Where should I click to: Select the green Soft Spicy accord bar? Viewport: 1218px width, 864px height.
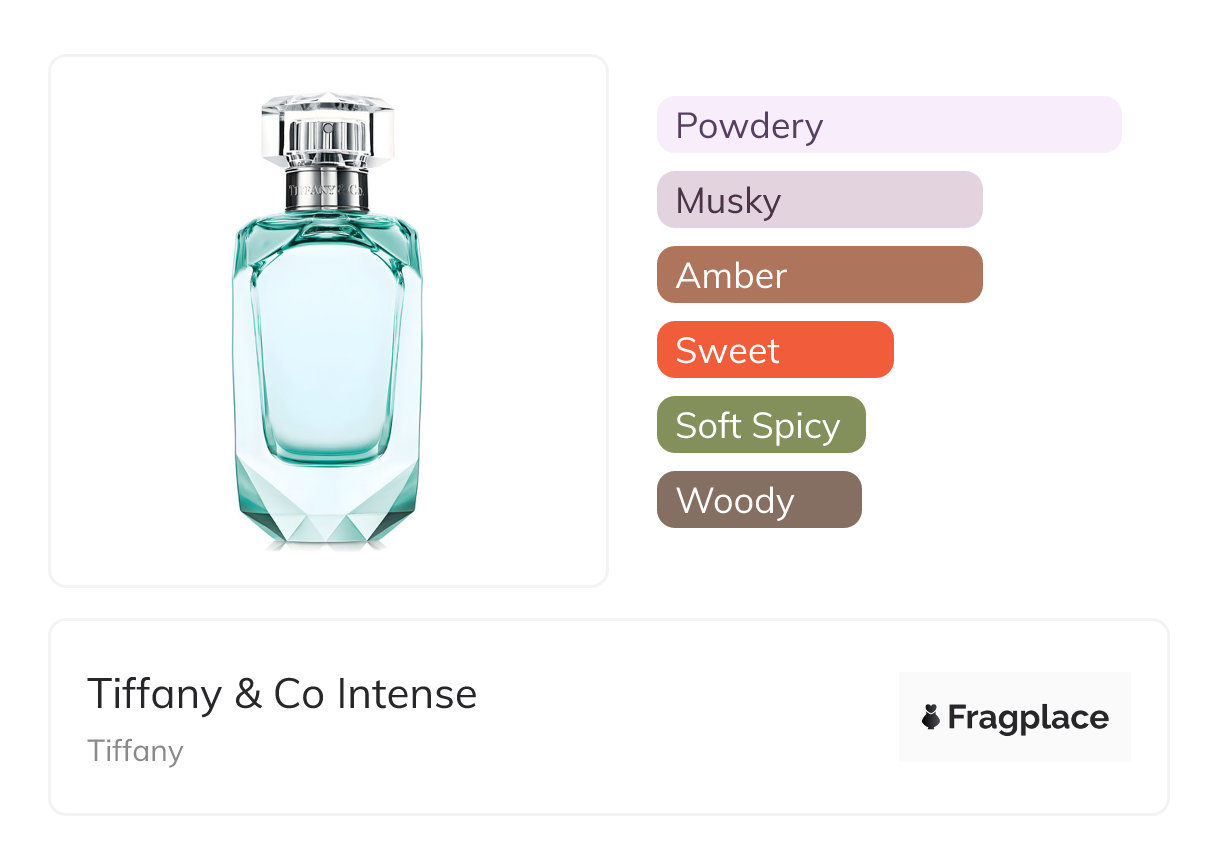[760, 425]
